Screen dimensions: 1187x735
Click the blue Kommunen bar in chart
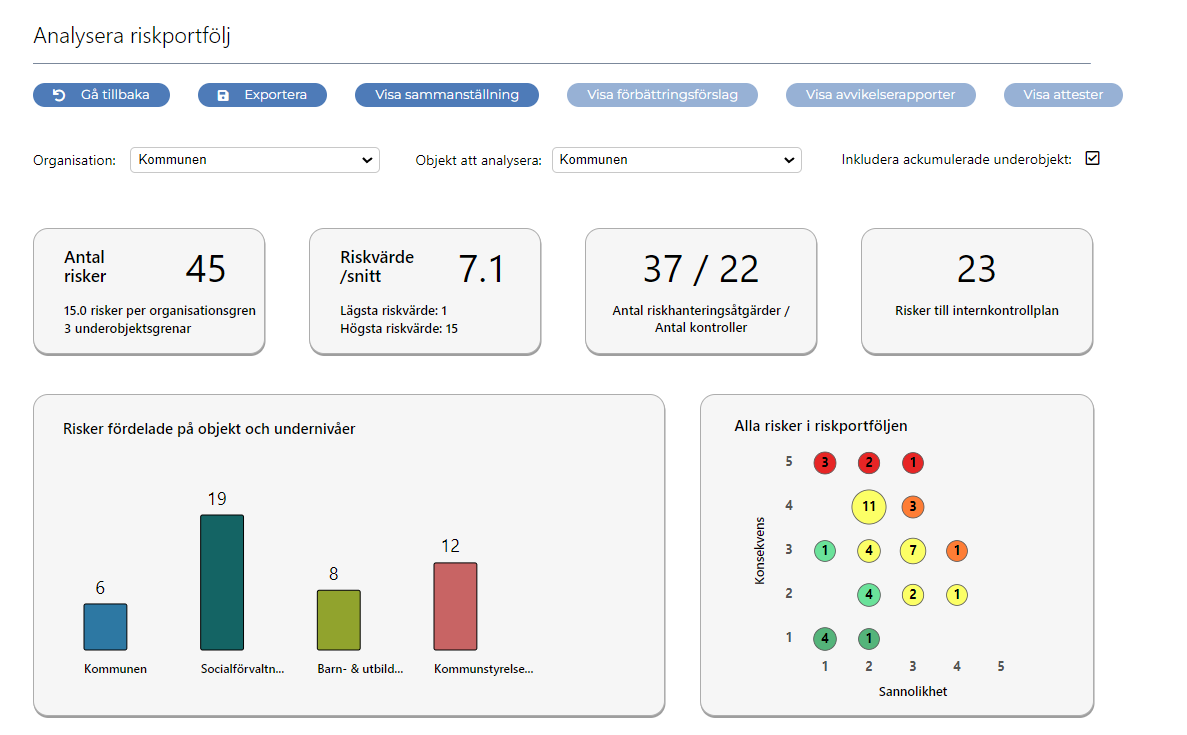click(x=105, y=627)
